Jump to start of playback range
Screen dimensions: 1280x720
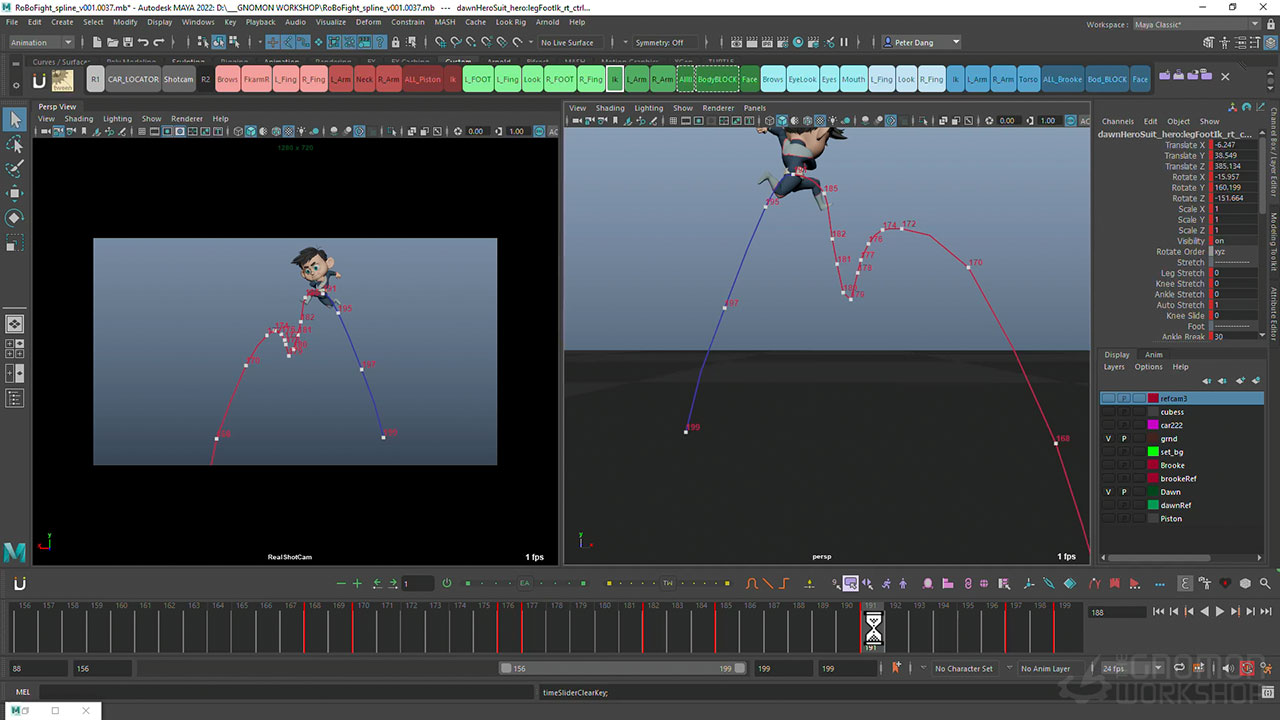1158,611
